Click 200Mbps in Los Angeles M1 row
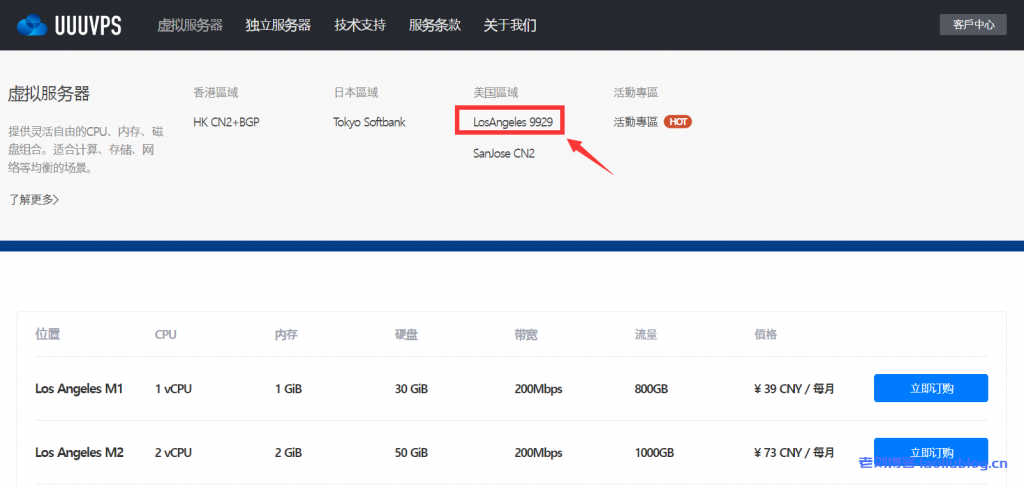 tap(539, 389)
